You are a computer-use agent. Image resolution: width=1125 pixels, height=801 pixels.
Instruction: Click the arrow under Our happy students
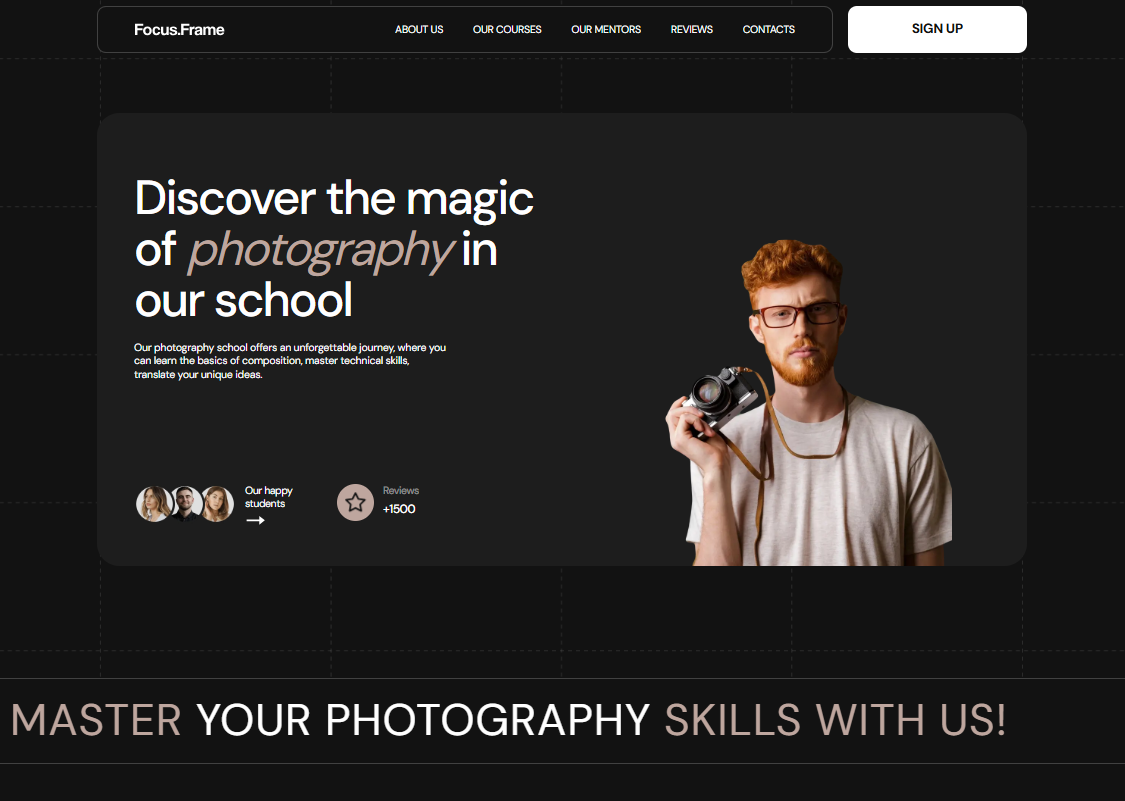coord(255,520)
